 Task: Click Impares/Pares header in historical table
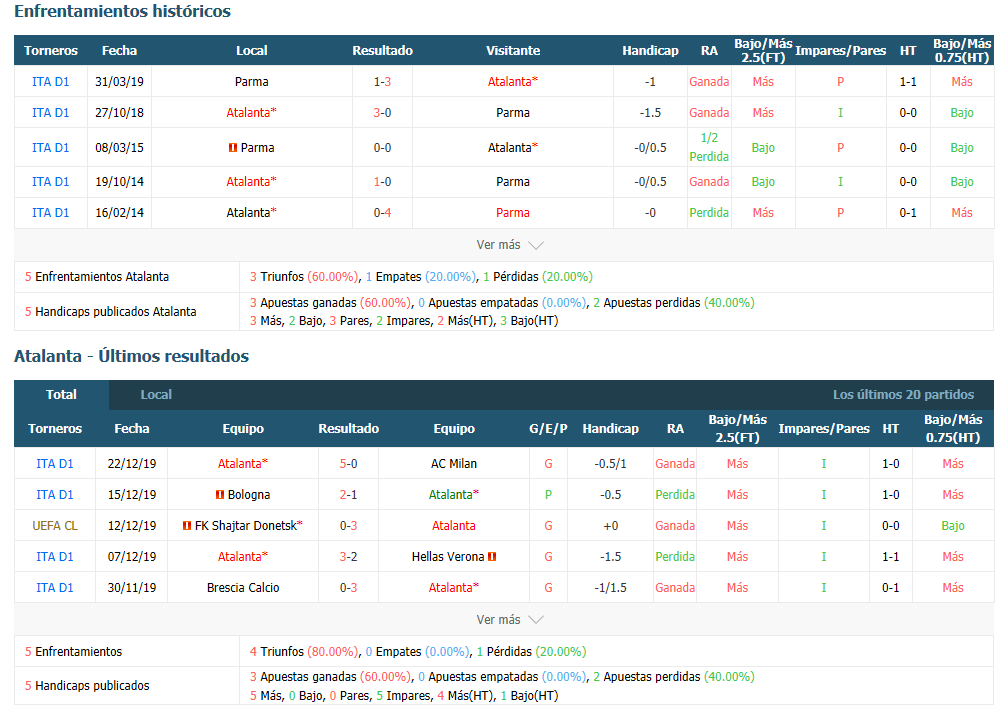(840, 51)
